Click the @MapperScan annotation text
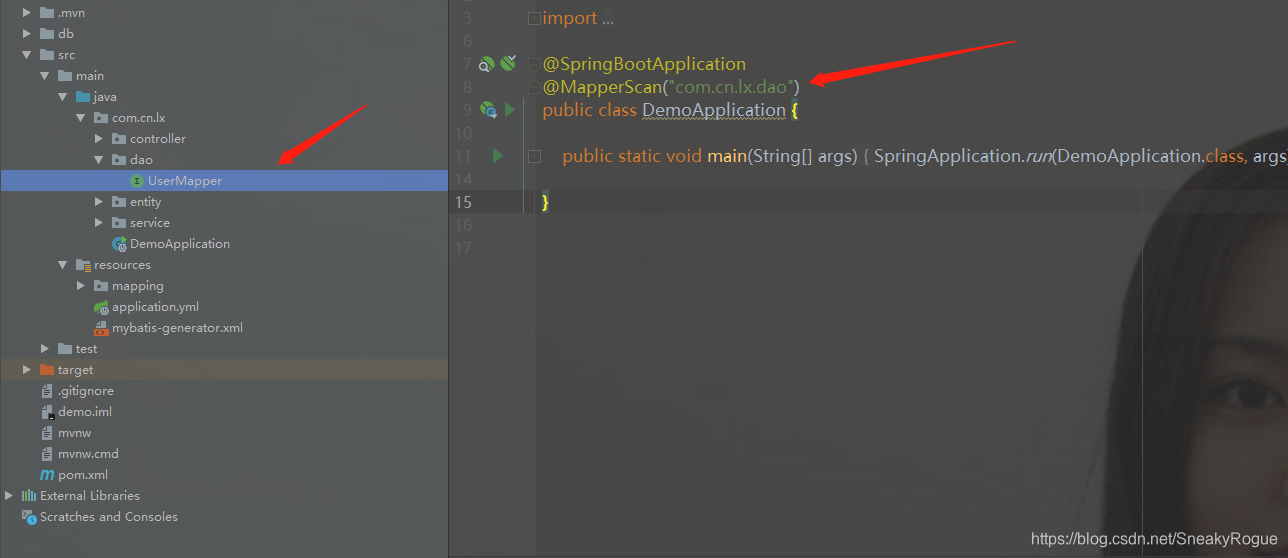Image resolution: width=1288 pixels, height=558 pixels. click(x=602, y=87)
